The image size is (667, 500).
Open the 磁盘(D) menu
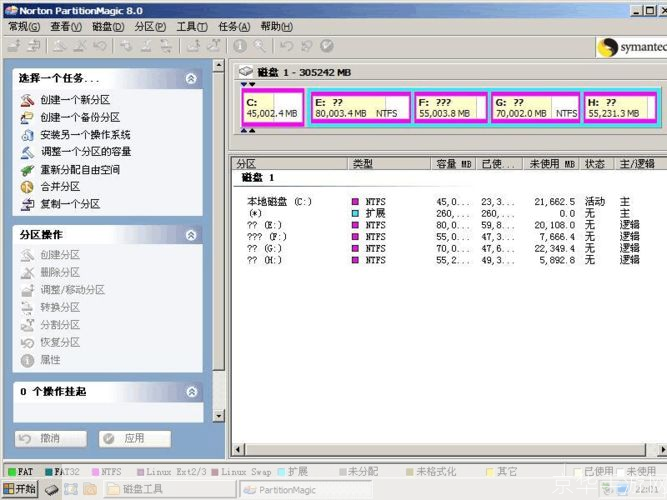tap(108, 27)
